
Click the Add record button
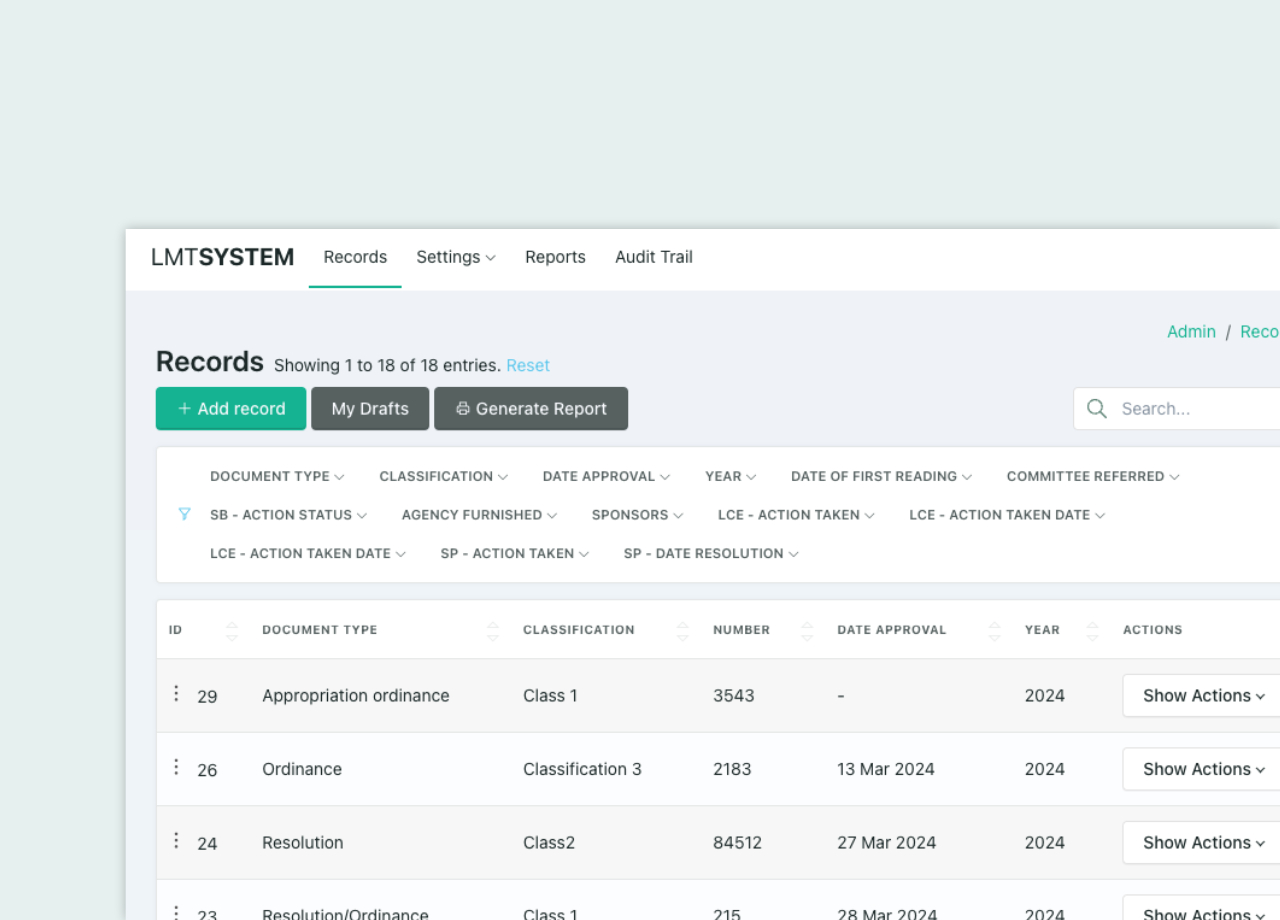231,408
